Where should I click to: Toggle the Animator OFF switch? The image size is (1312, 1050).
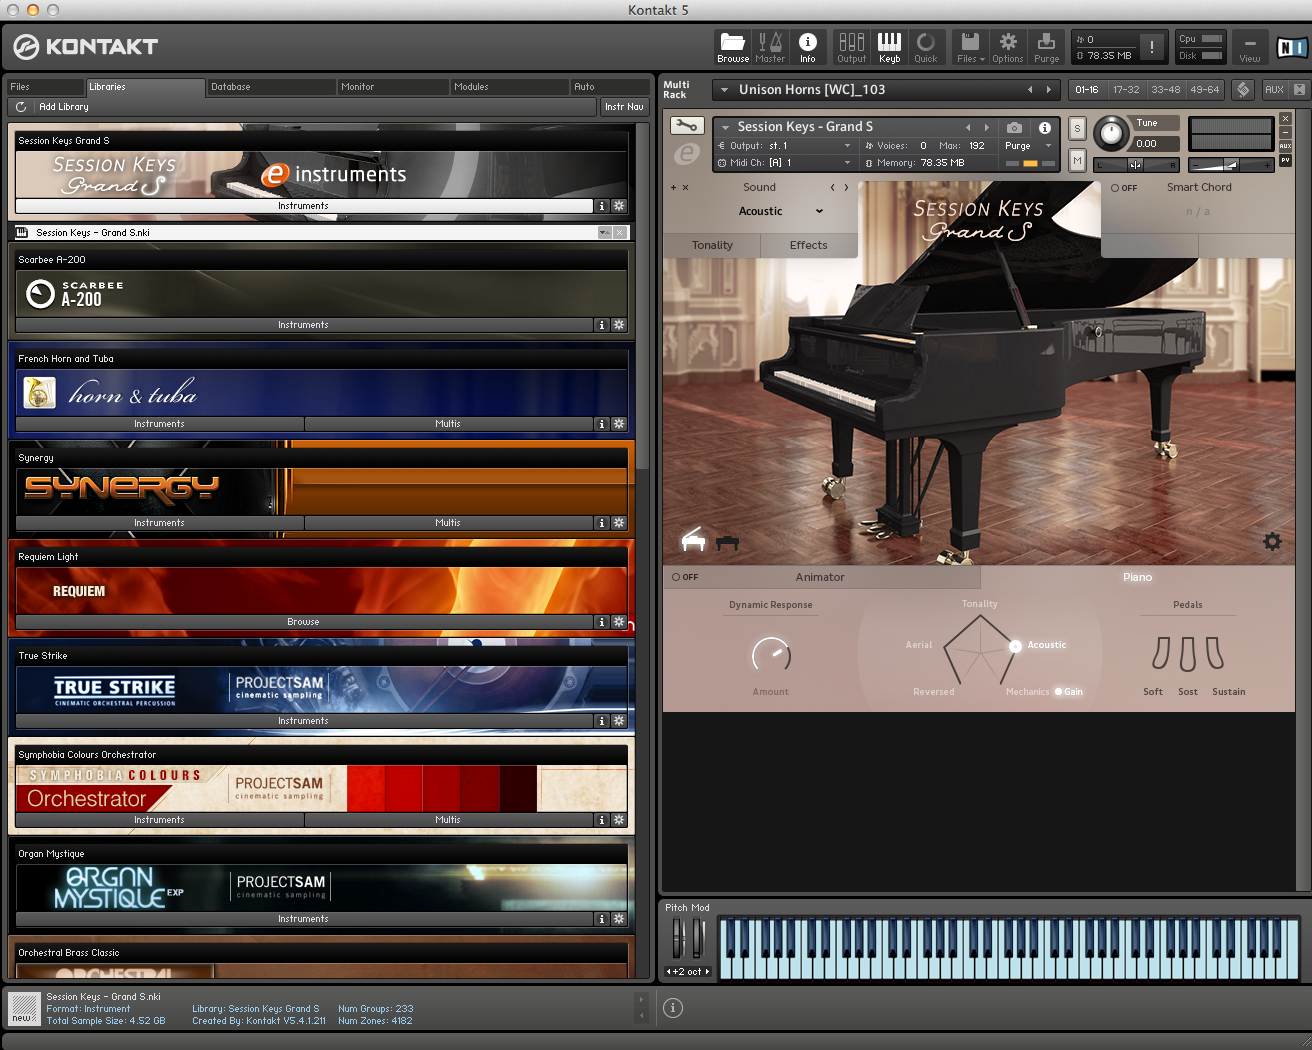tap(685, 577)
